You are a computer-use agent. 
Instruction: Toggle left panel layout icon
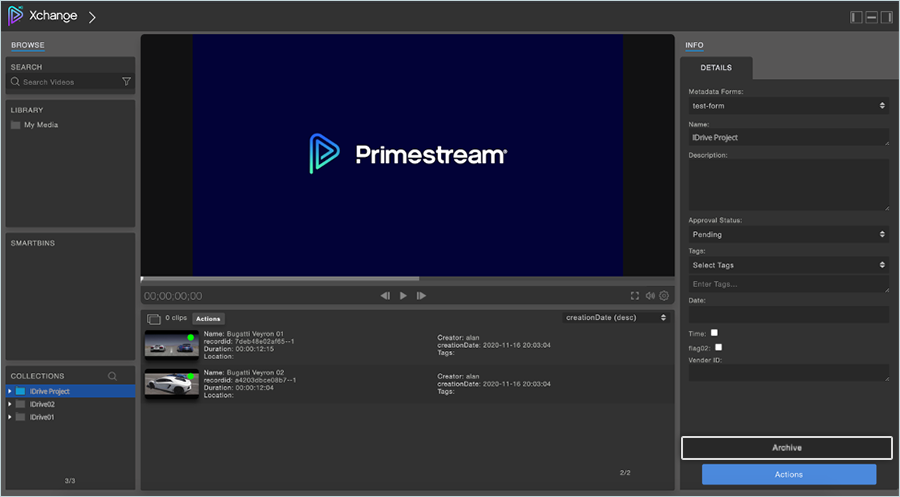tap(856, 17)
